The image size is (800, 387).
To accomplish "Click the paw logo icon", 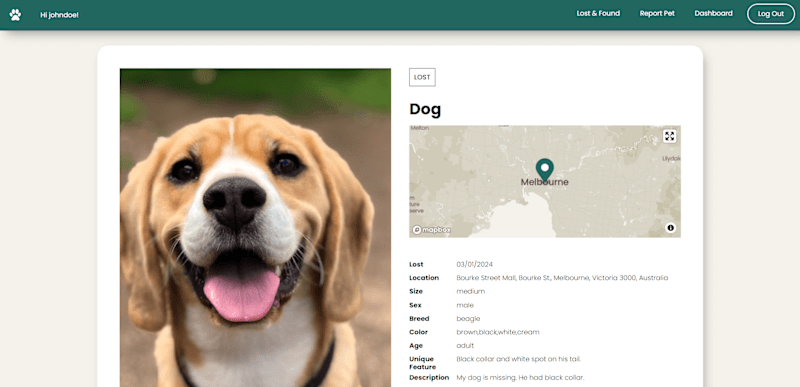I will [x=15, y=14].
